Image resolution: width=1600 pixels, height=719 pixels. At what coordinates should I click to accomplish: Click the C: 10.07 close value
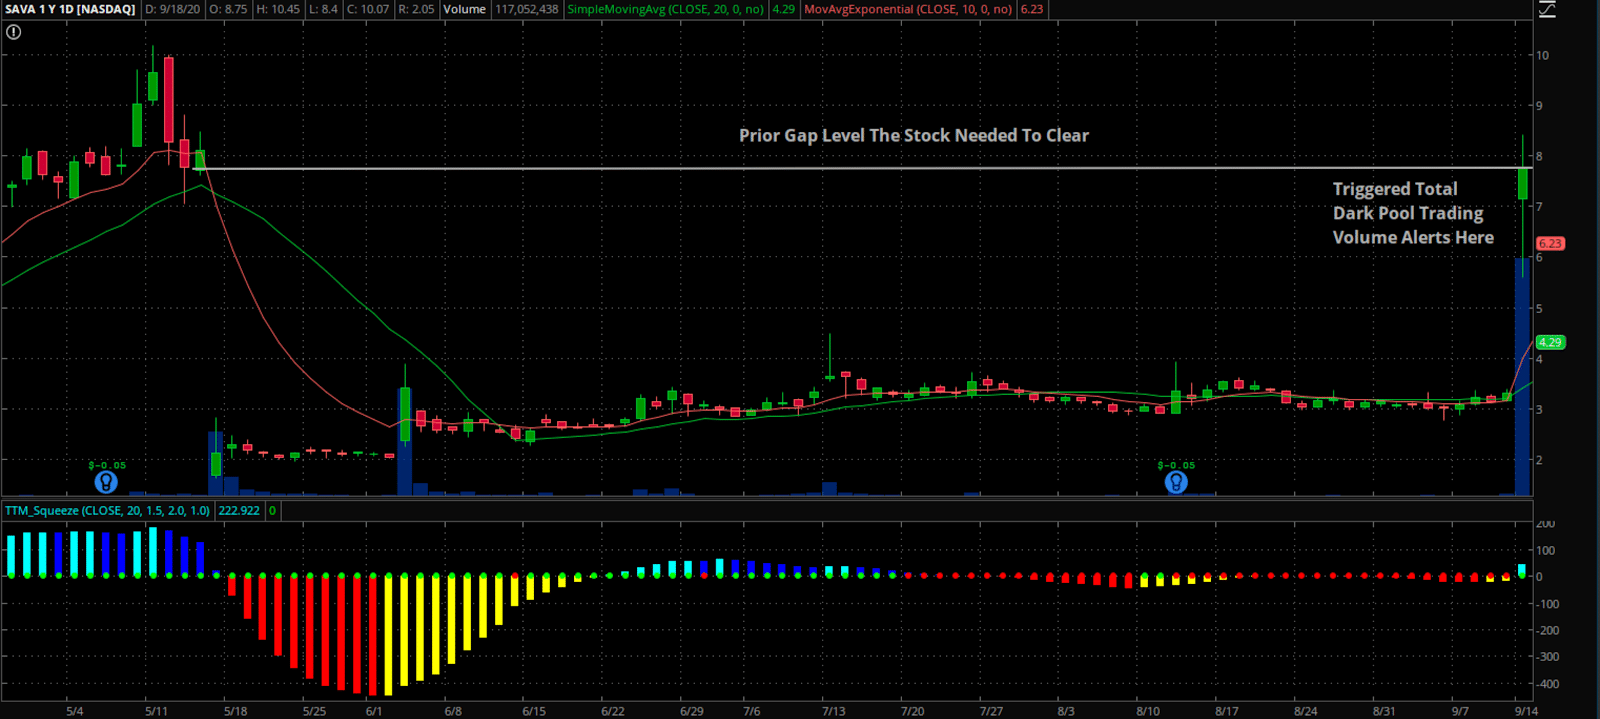click(x=368, y=9)
